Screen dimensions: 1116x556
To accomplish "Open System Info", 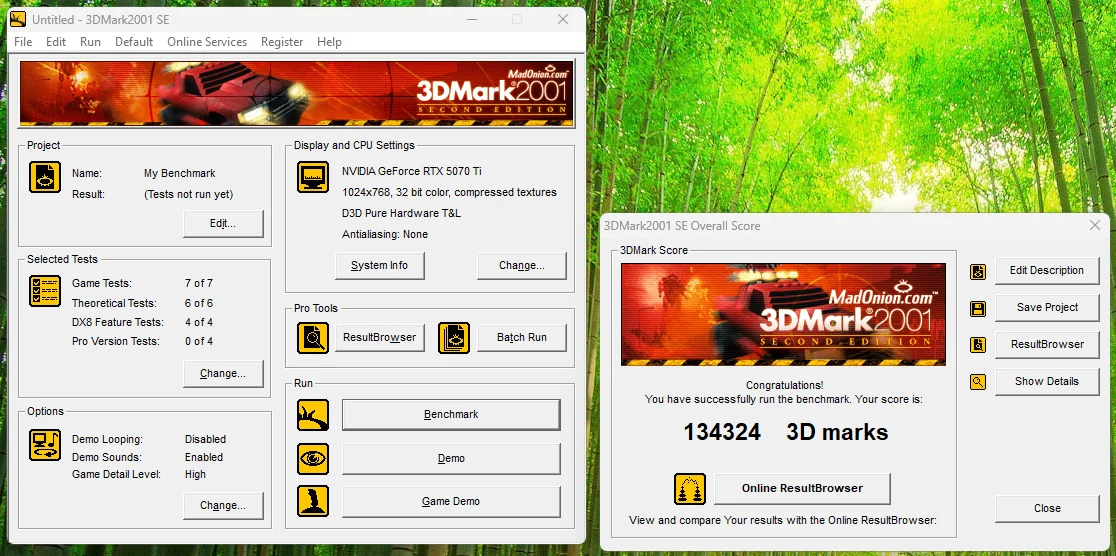I will [x=379, y=266].
